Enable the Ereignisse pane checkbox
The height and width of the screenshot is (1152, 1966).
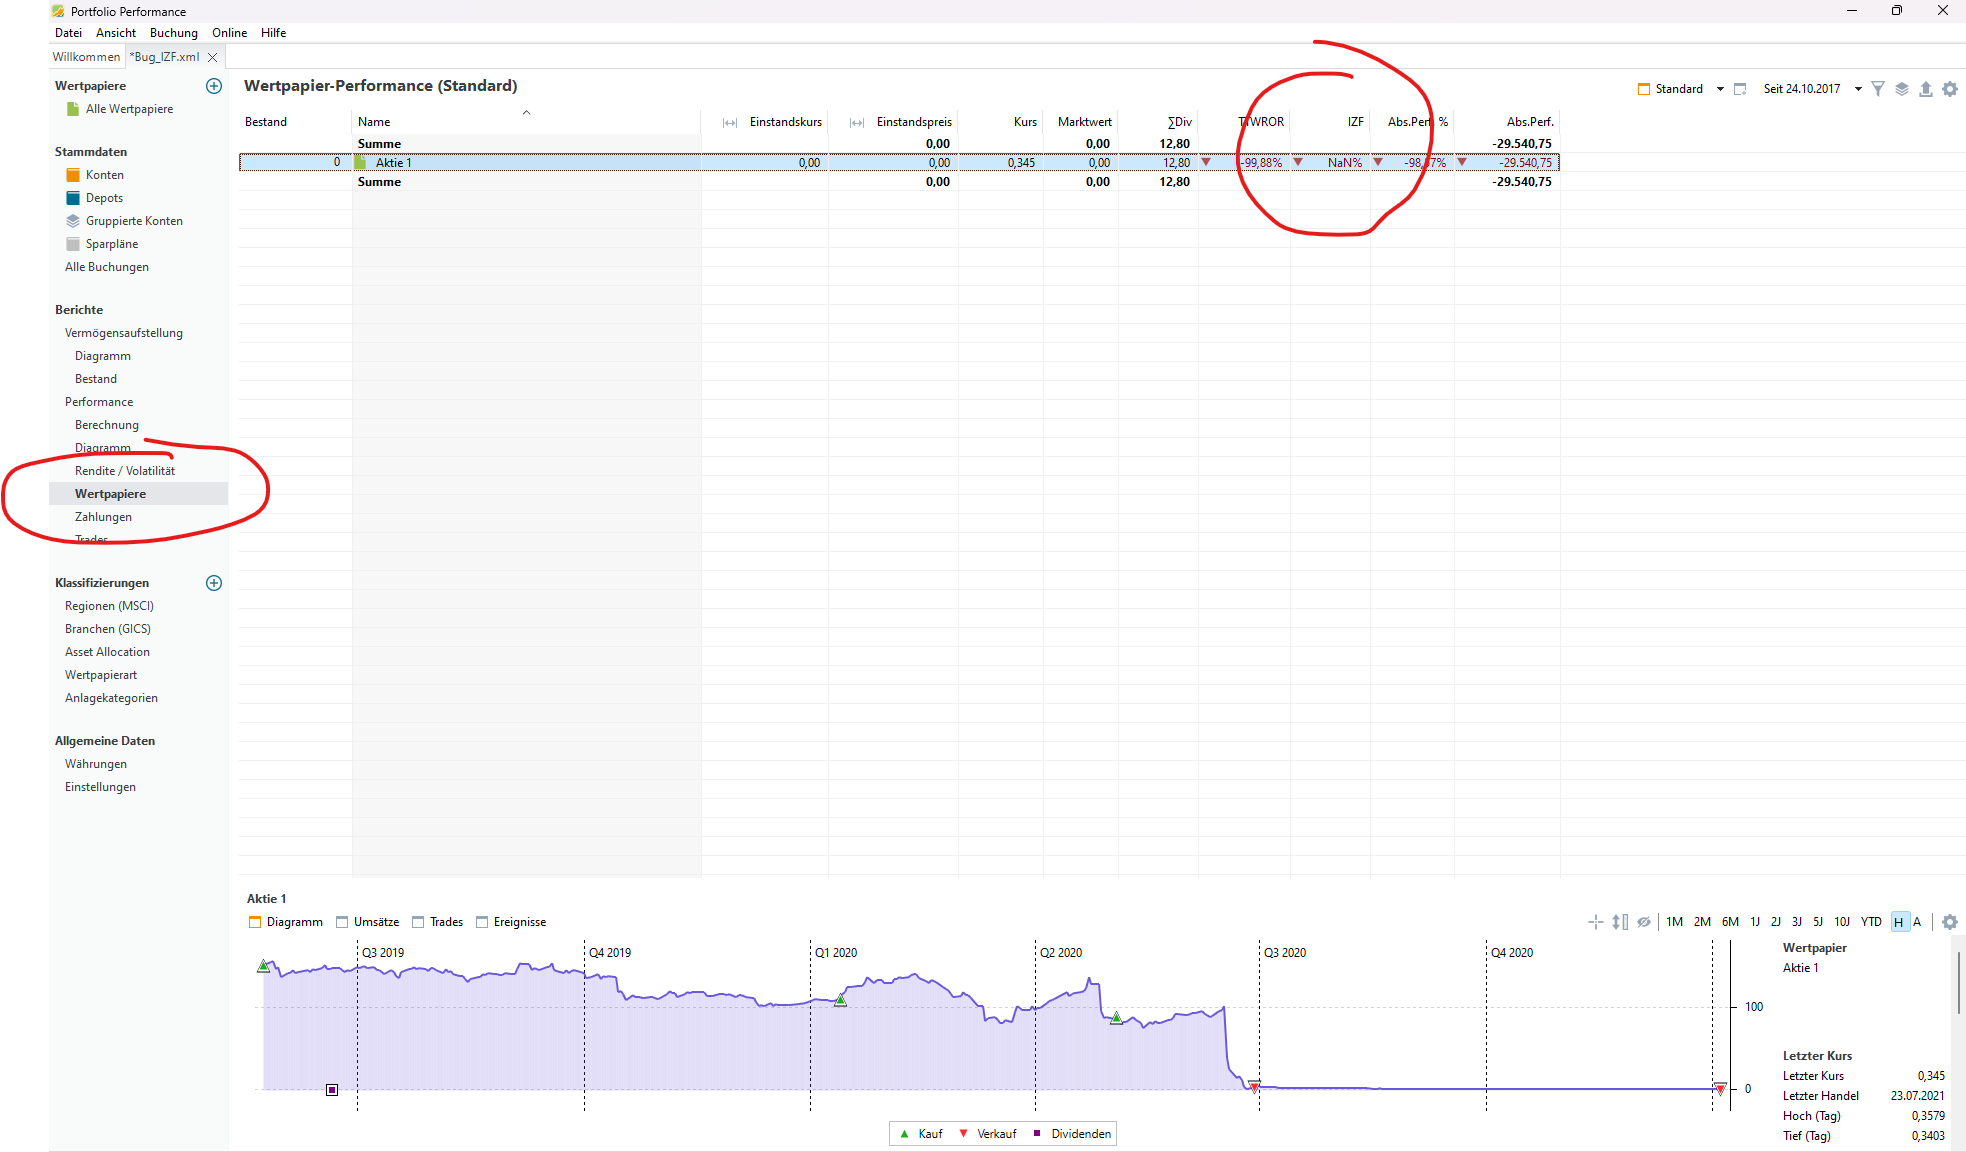coord(483,922)
